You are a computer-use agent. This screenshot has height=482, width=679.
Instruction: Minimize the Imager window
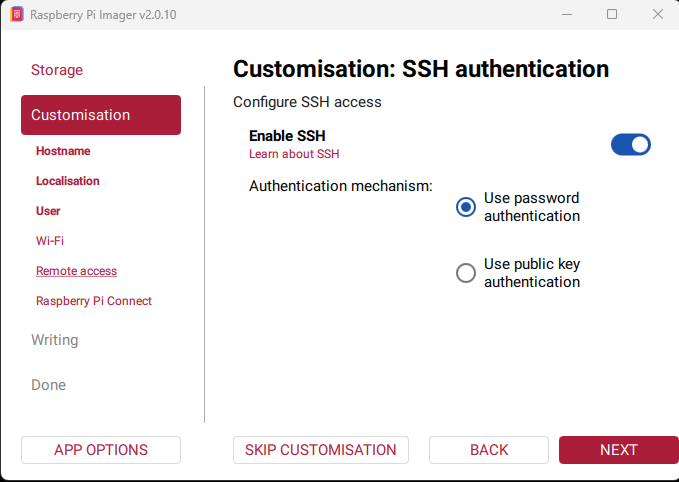tap(567, 14)
